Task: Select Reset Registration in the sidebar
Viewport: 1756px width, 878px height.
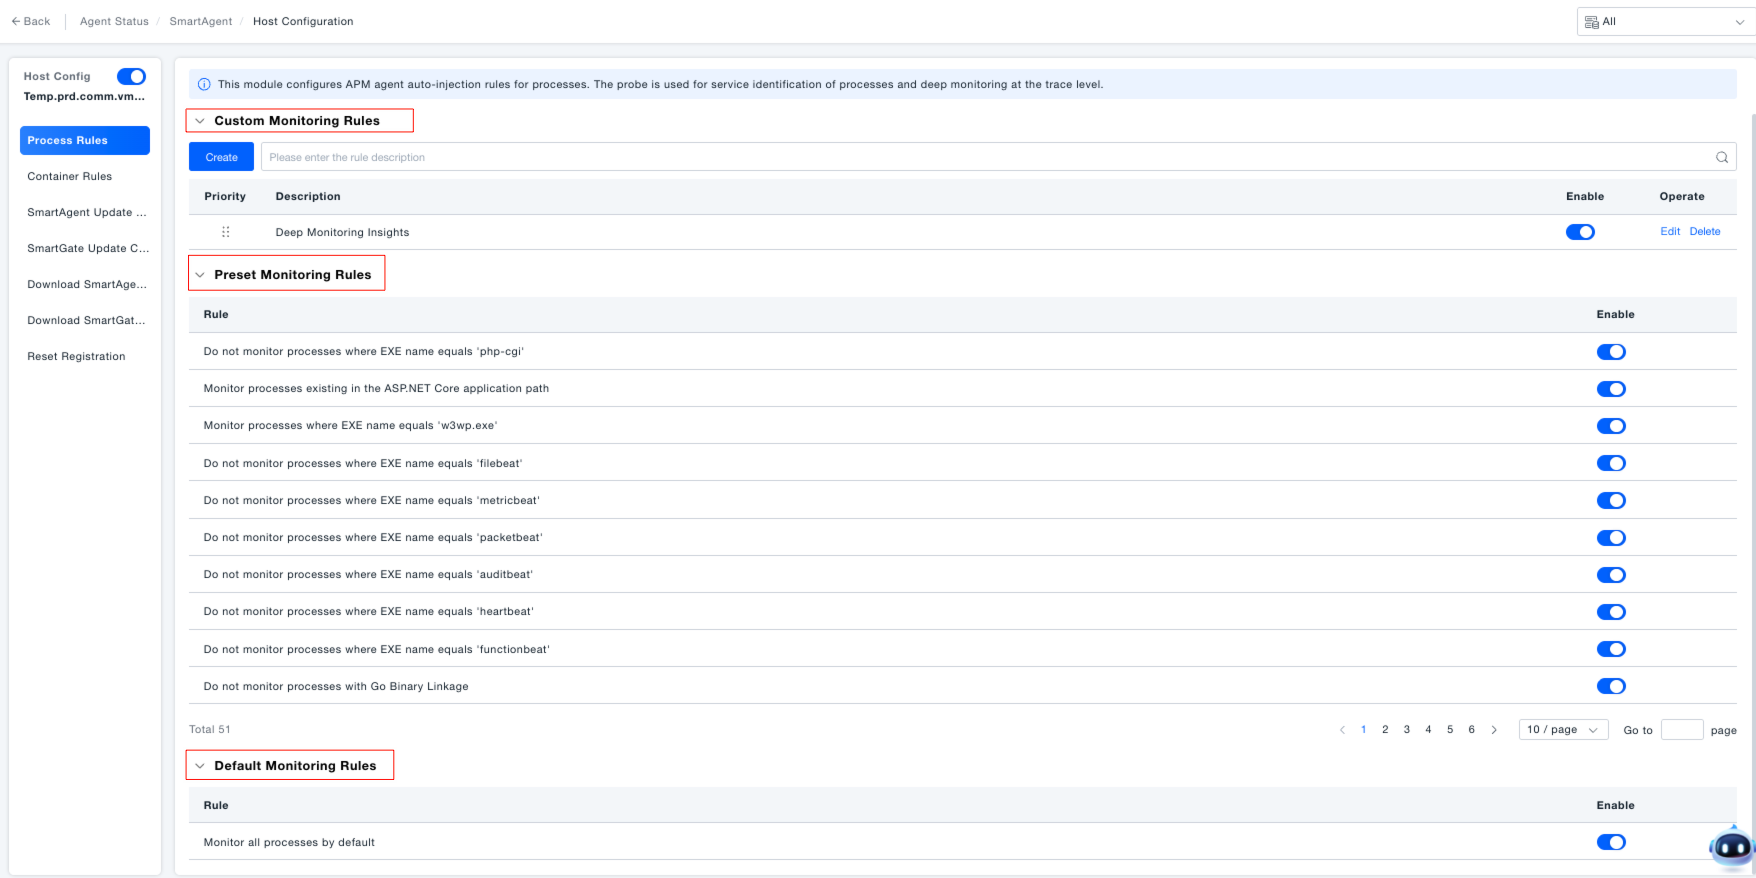Action: tap(76, 356)
